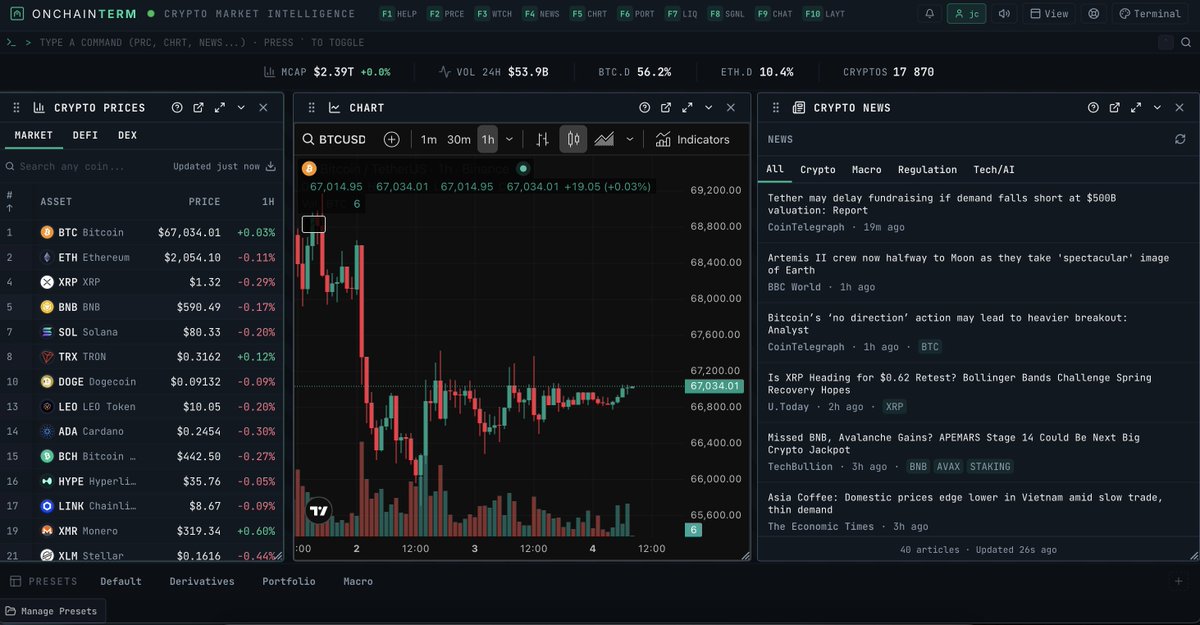The height and width of the screenshot is (625, 1200).
Task: Switch to the MARKET tab
Action: pos(34,135)
